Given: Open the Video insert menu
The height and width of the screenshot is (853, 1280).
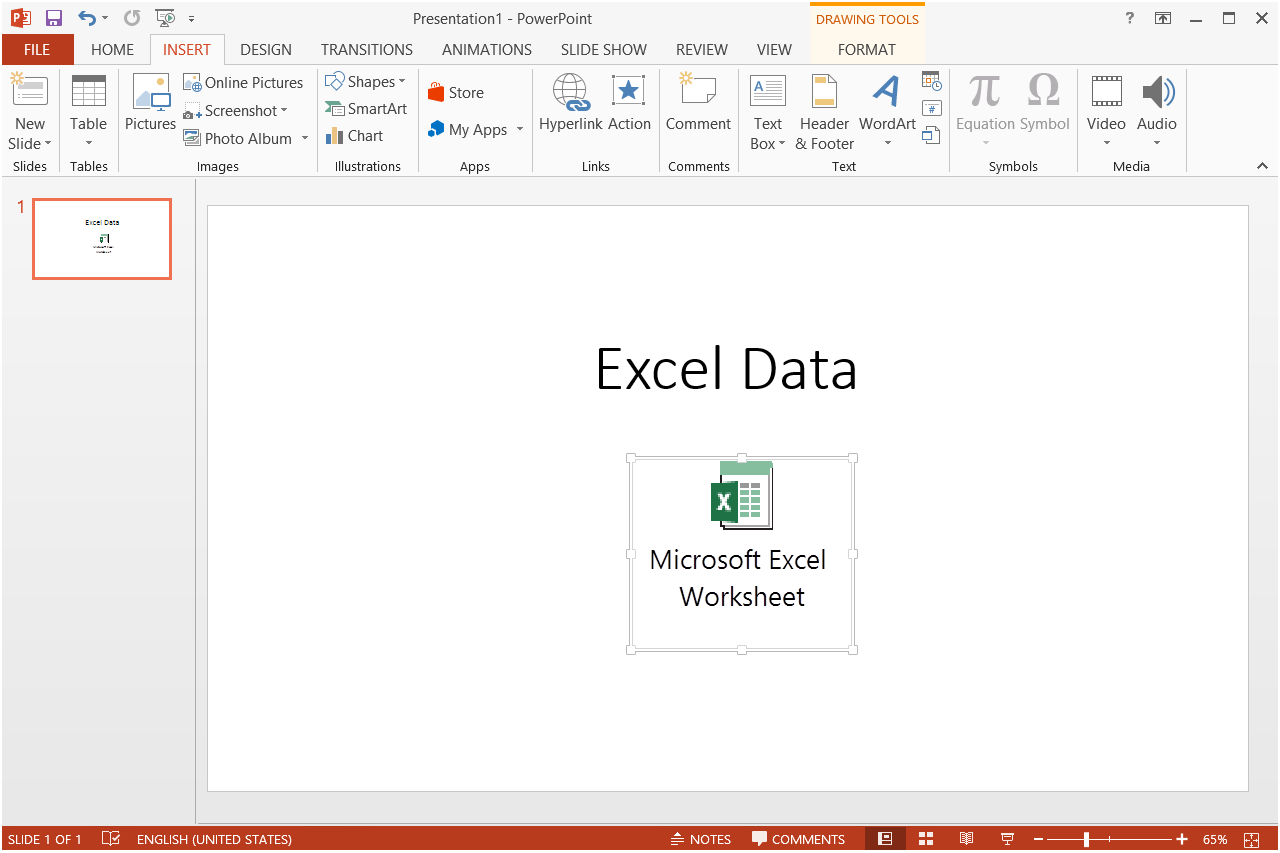Looking at the screenshot, I should (x=1106, y=113).
